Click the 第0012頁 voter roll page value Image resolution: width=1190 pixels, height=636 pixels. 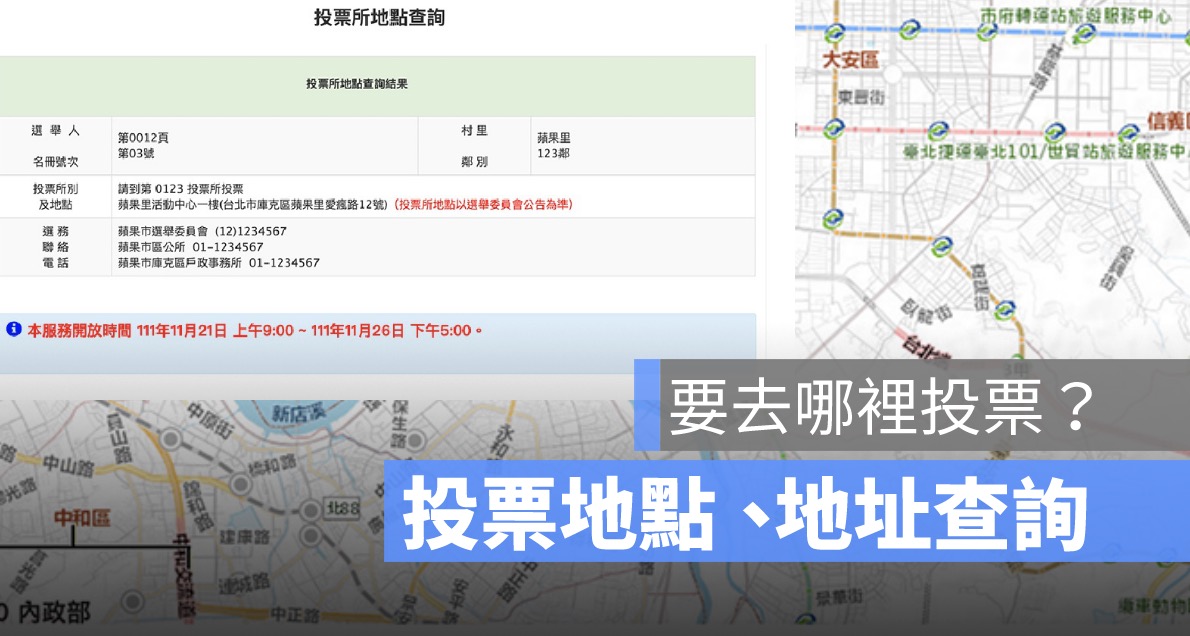[143, 137]
